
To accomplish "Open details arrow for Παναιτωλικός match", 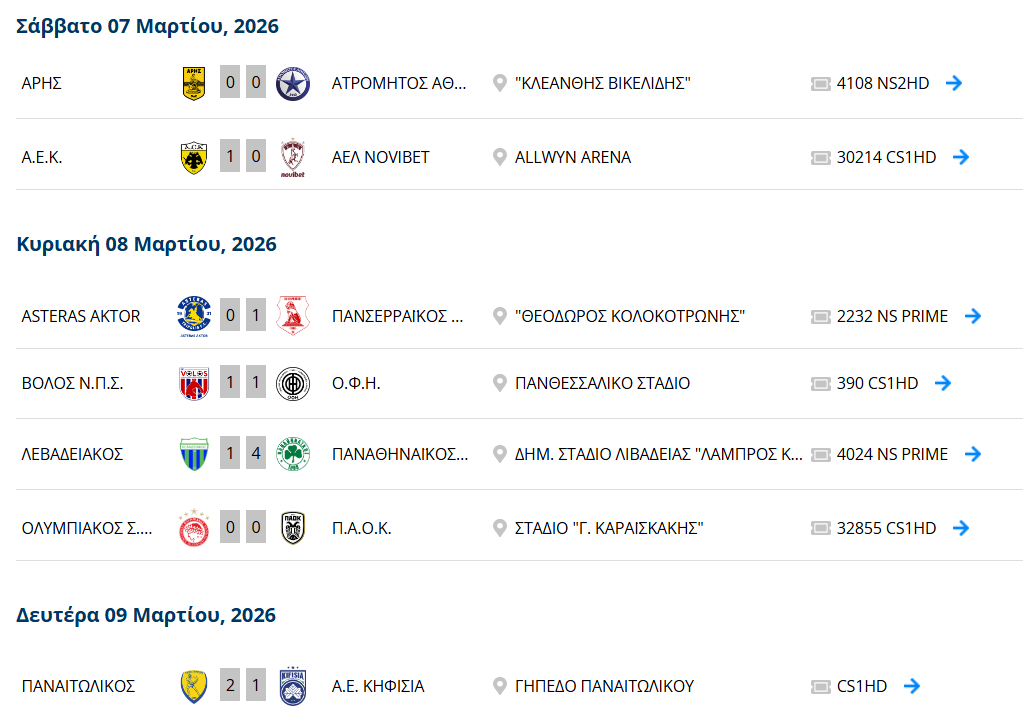I will pos(911,686).
